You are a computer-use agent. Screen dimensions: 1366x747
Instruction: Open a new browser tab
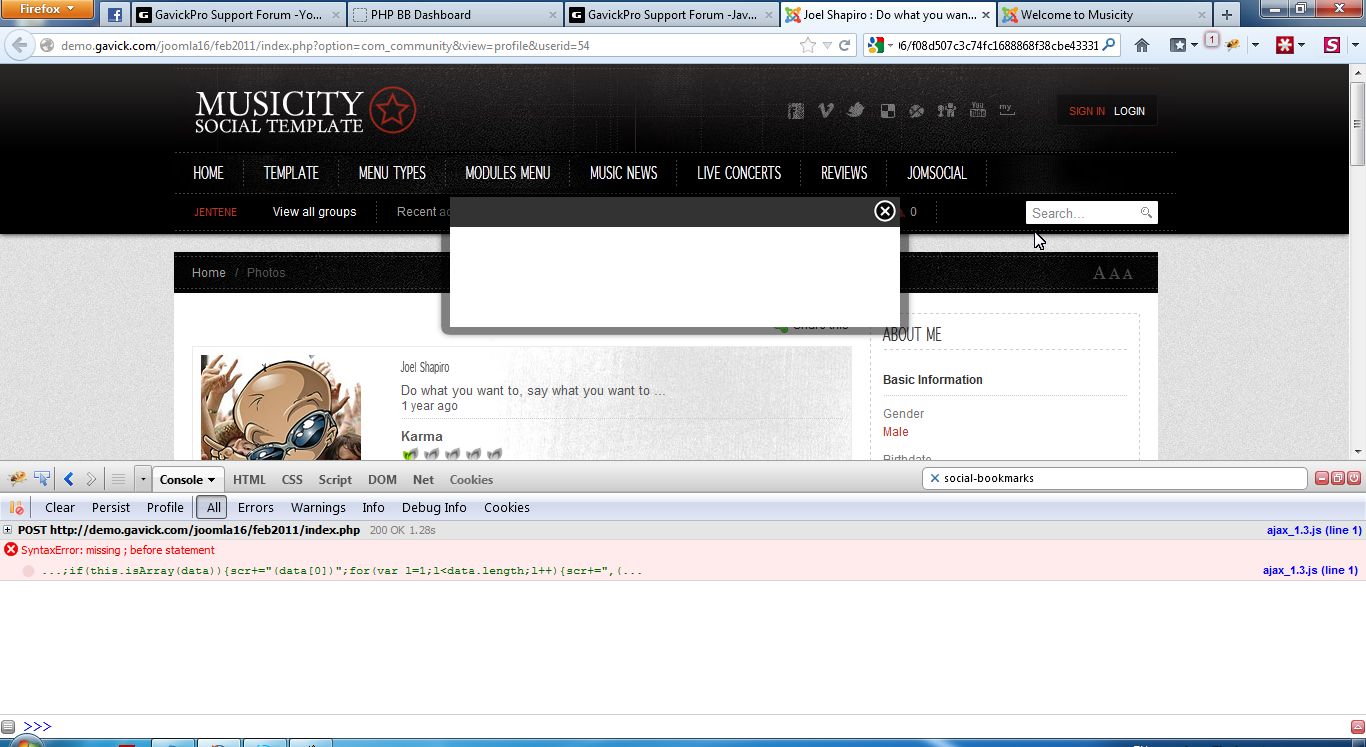click(1227, 15)
